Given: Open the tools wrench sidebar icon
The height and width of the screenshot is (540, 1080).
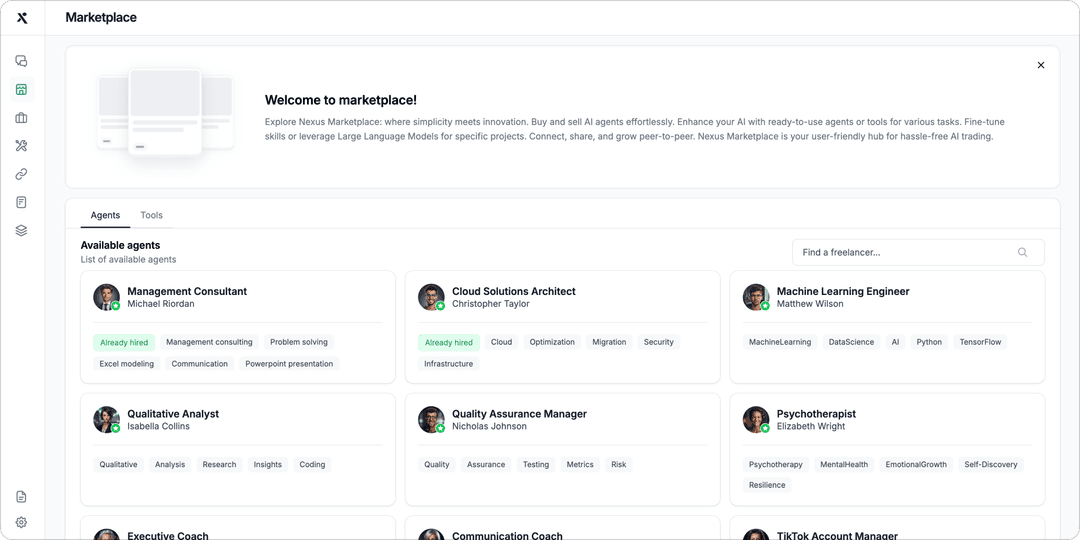Looking at the screenshot, I should [21, 146].
